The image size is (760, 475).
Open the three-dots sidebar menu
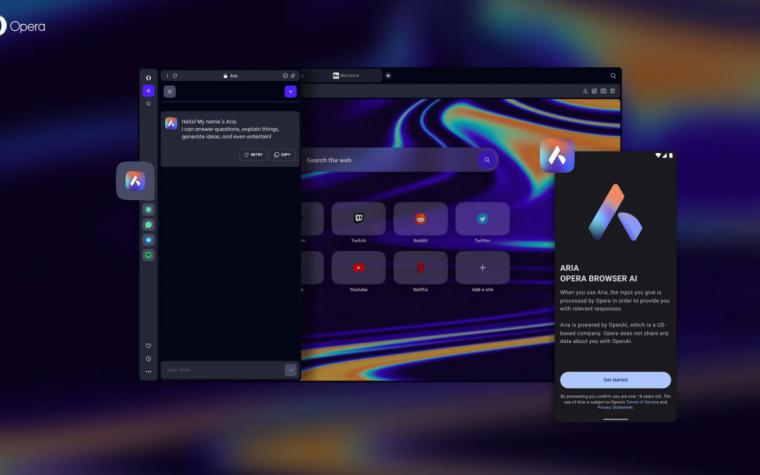tap(148, 372)
